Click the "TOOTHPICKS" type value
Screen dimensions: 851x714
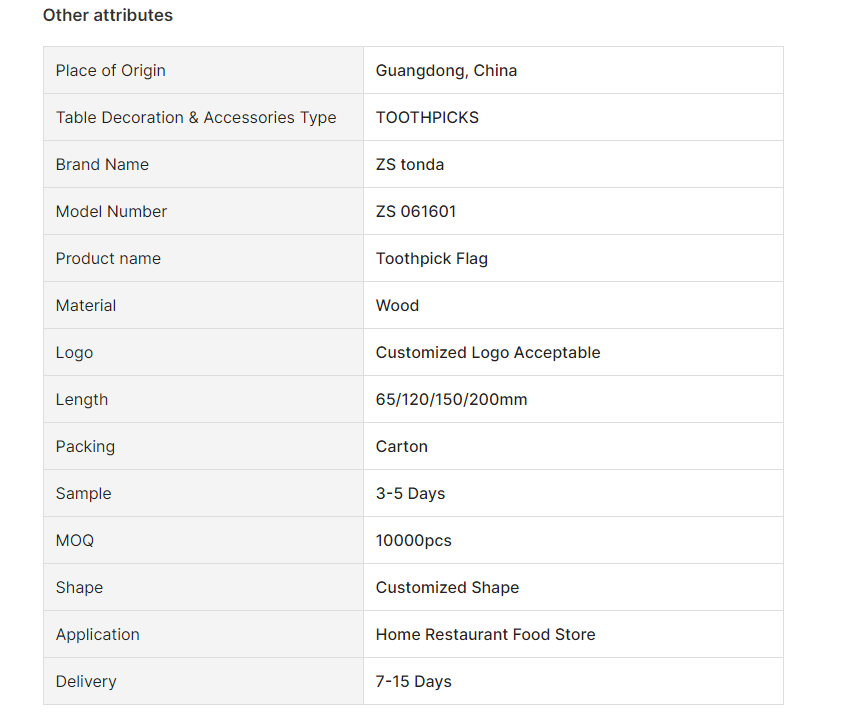click(x=427, y=117)
